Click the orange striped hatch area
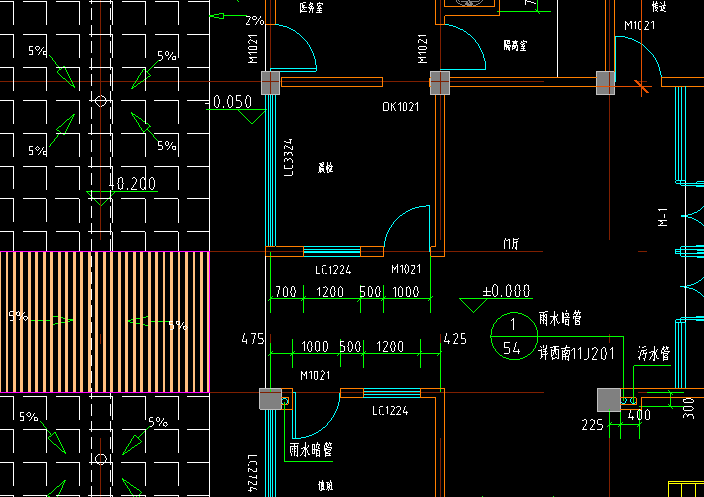This screenshot has height=497, width=704. pyautogui.click(x=105, y=322)
